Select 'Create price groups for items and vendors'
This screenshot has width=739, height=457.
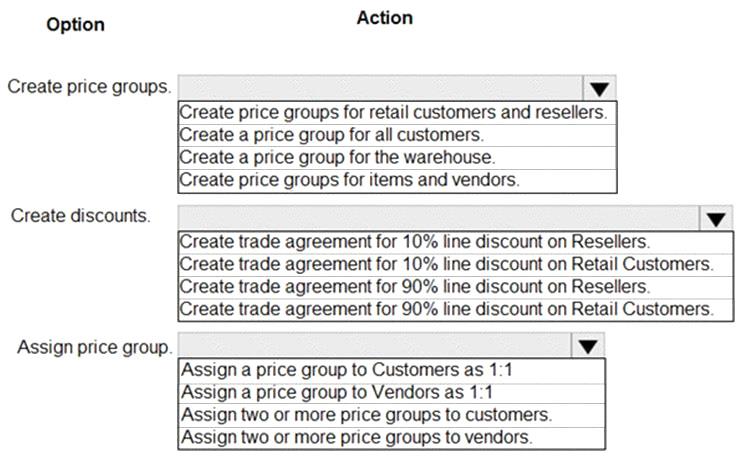pos(349,180)
